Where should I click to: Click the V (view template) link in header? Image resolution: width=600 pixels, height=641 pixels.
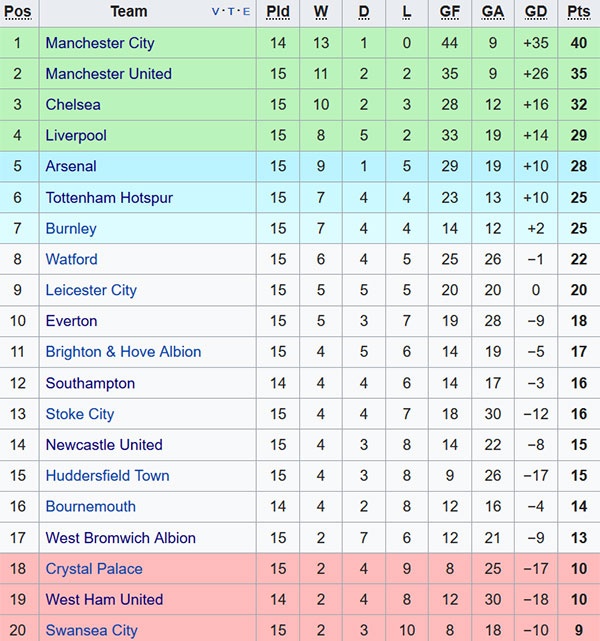click(216, 13)
